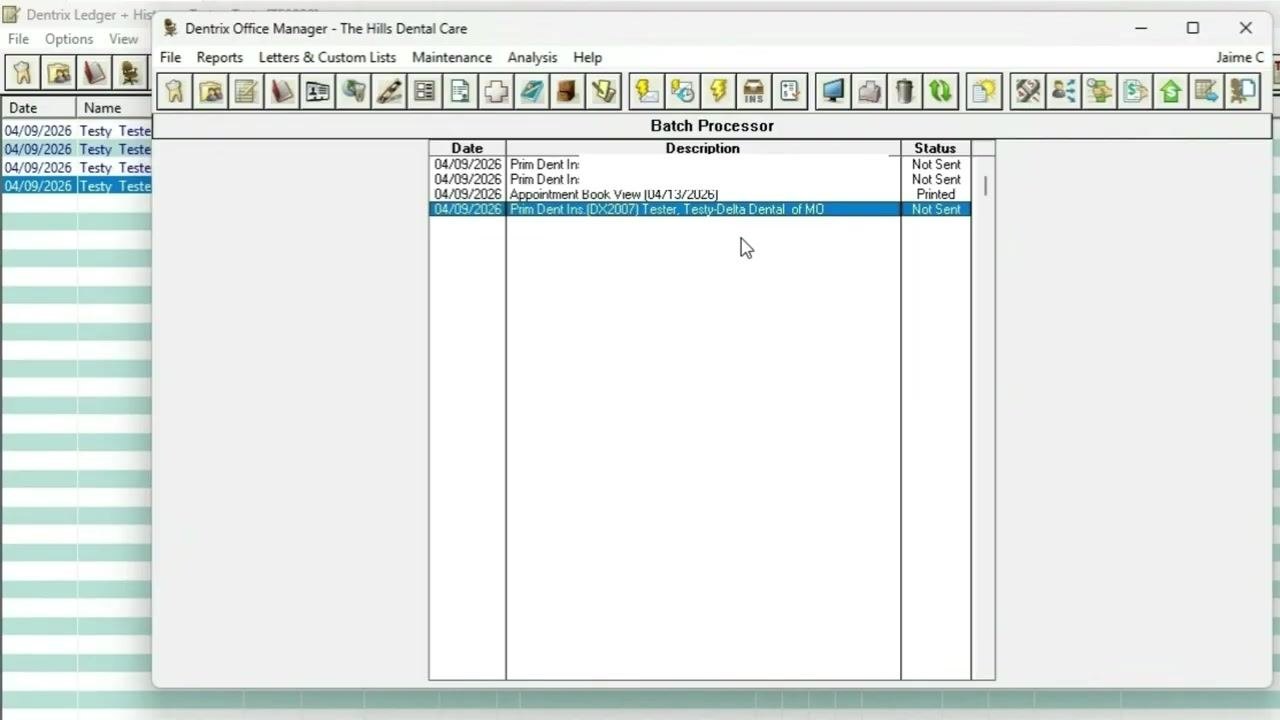This screenshot has height=720, width=1280.
Task: Click the printer icon in the toolbar
Action: (869, 92)
